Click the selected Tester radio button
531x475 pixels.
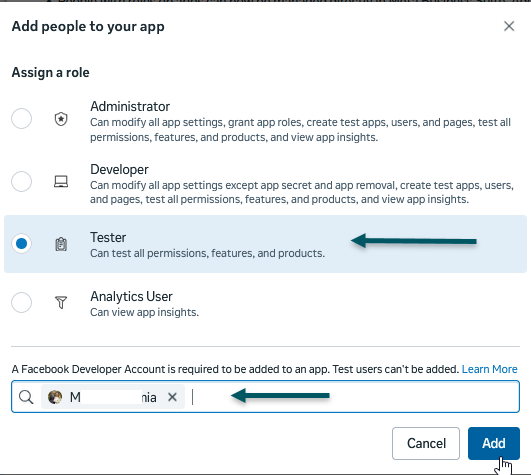[21, 243]
